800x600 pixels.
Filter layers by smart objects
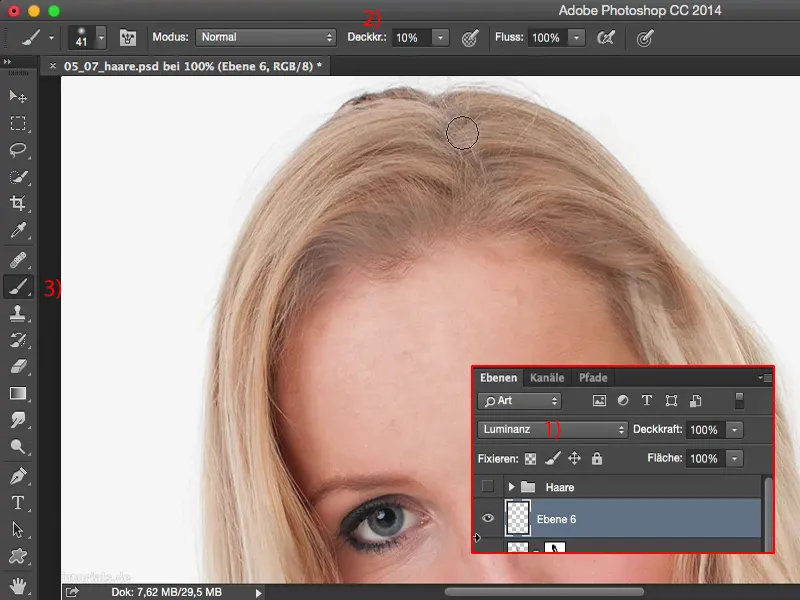(695, 401)
